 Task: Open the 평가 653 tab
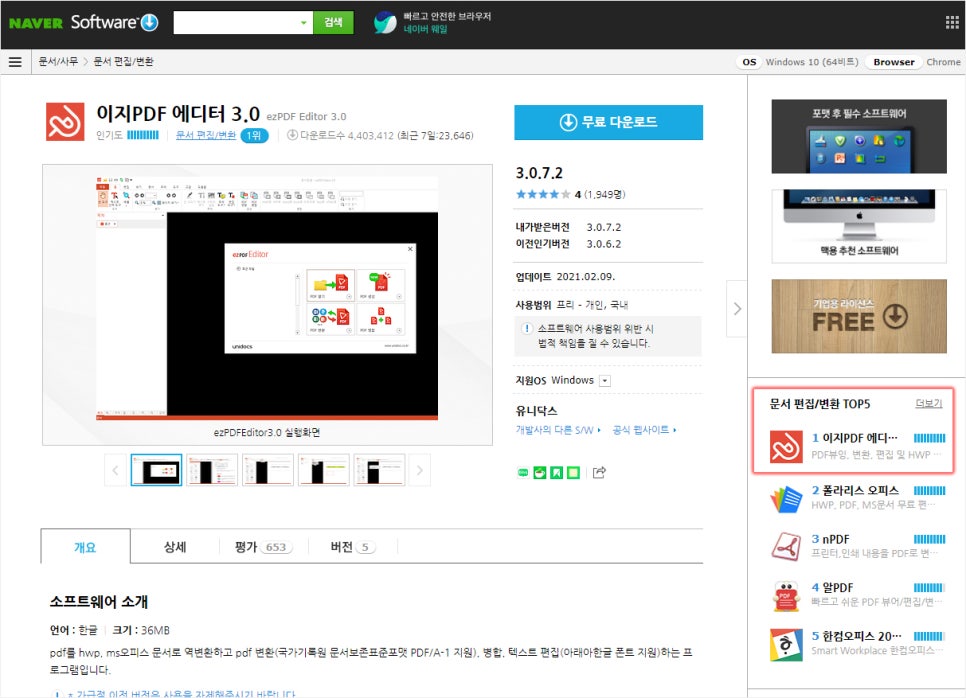pos(264,546)
